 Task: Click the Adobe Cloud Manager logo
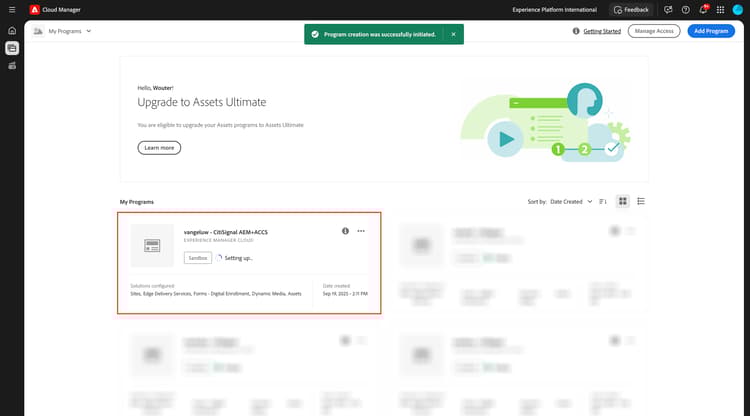[34, 10]
